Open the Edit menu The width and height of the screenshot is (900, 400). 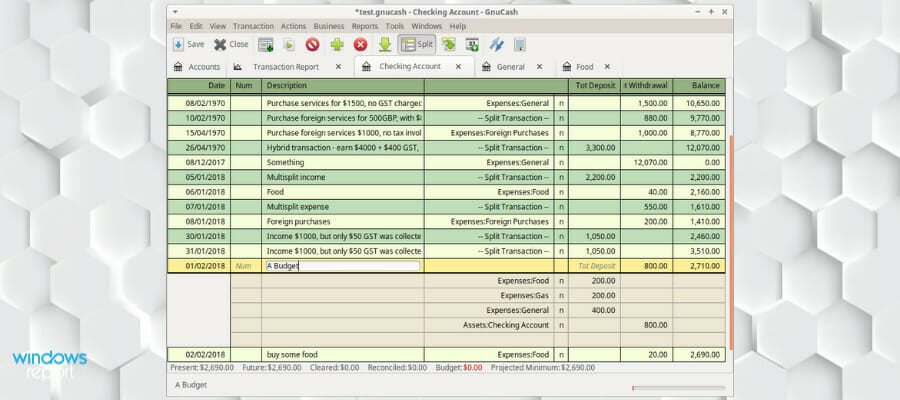pos(196,26)
